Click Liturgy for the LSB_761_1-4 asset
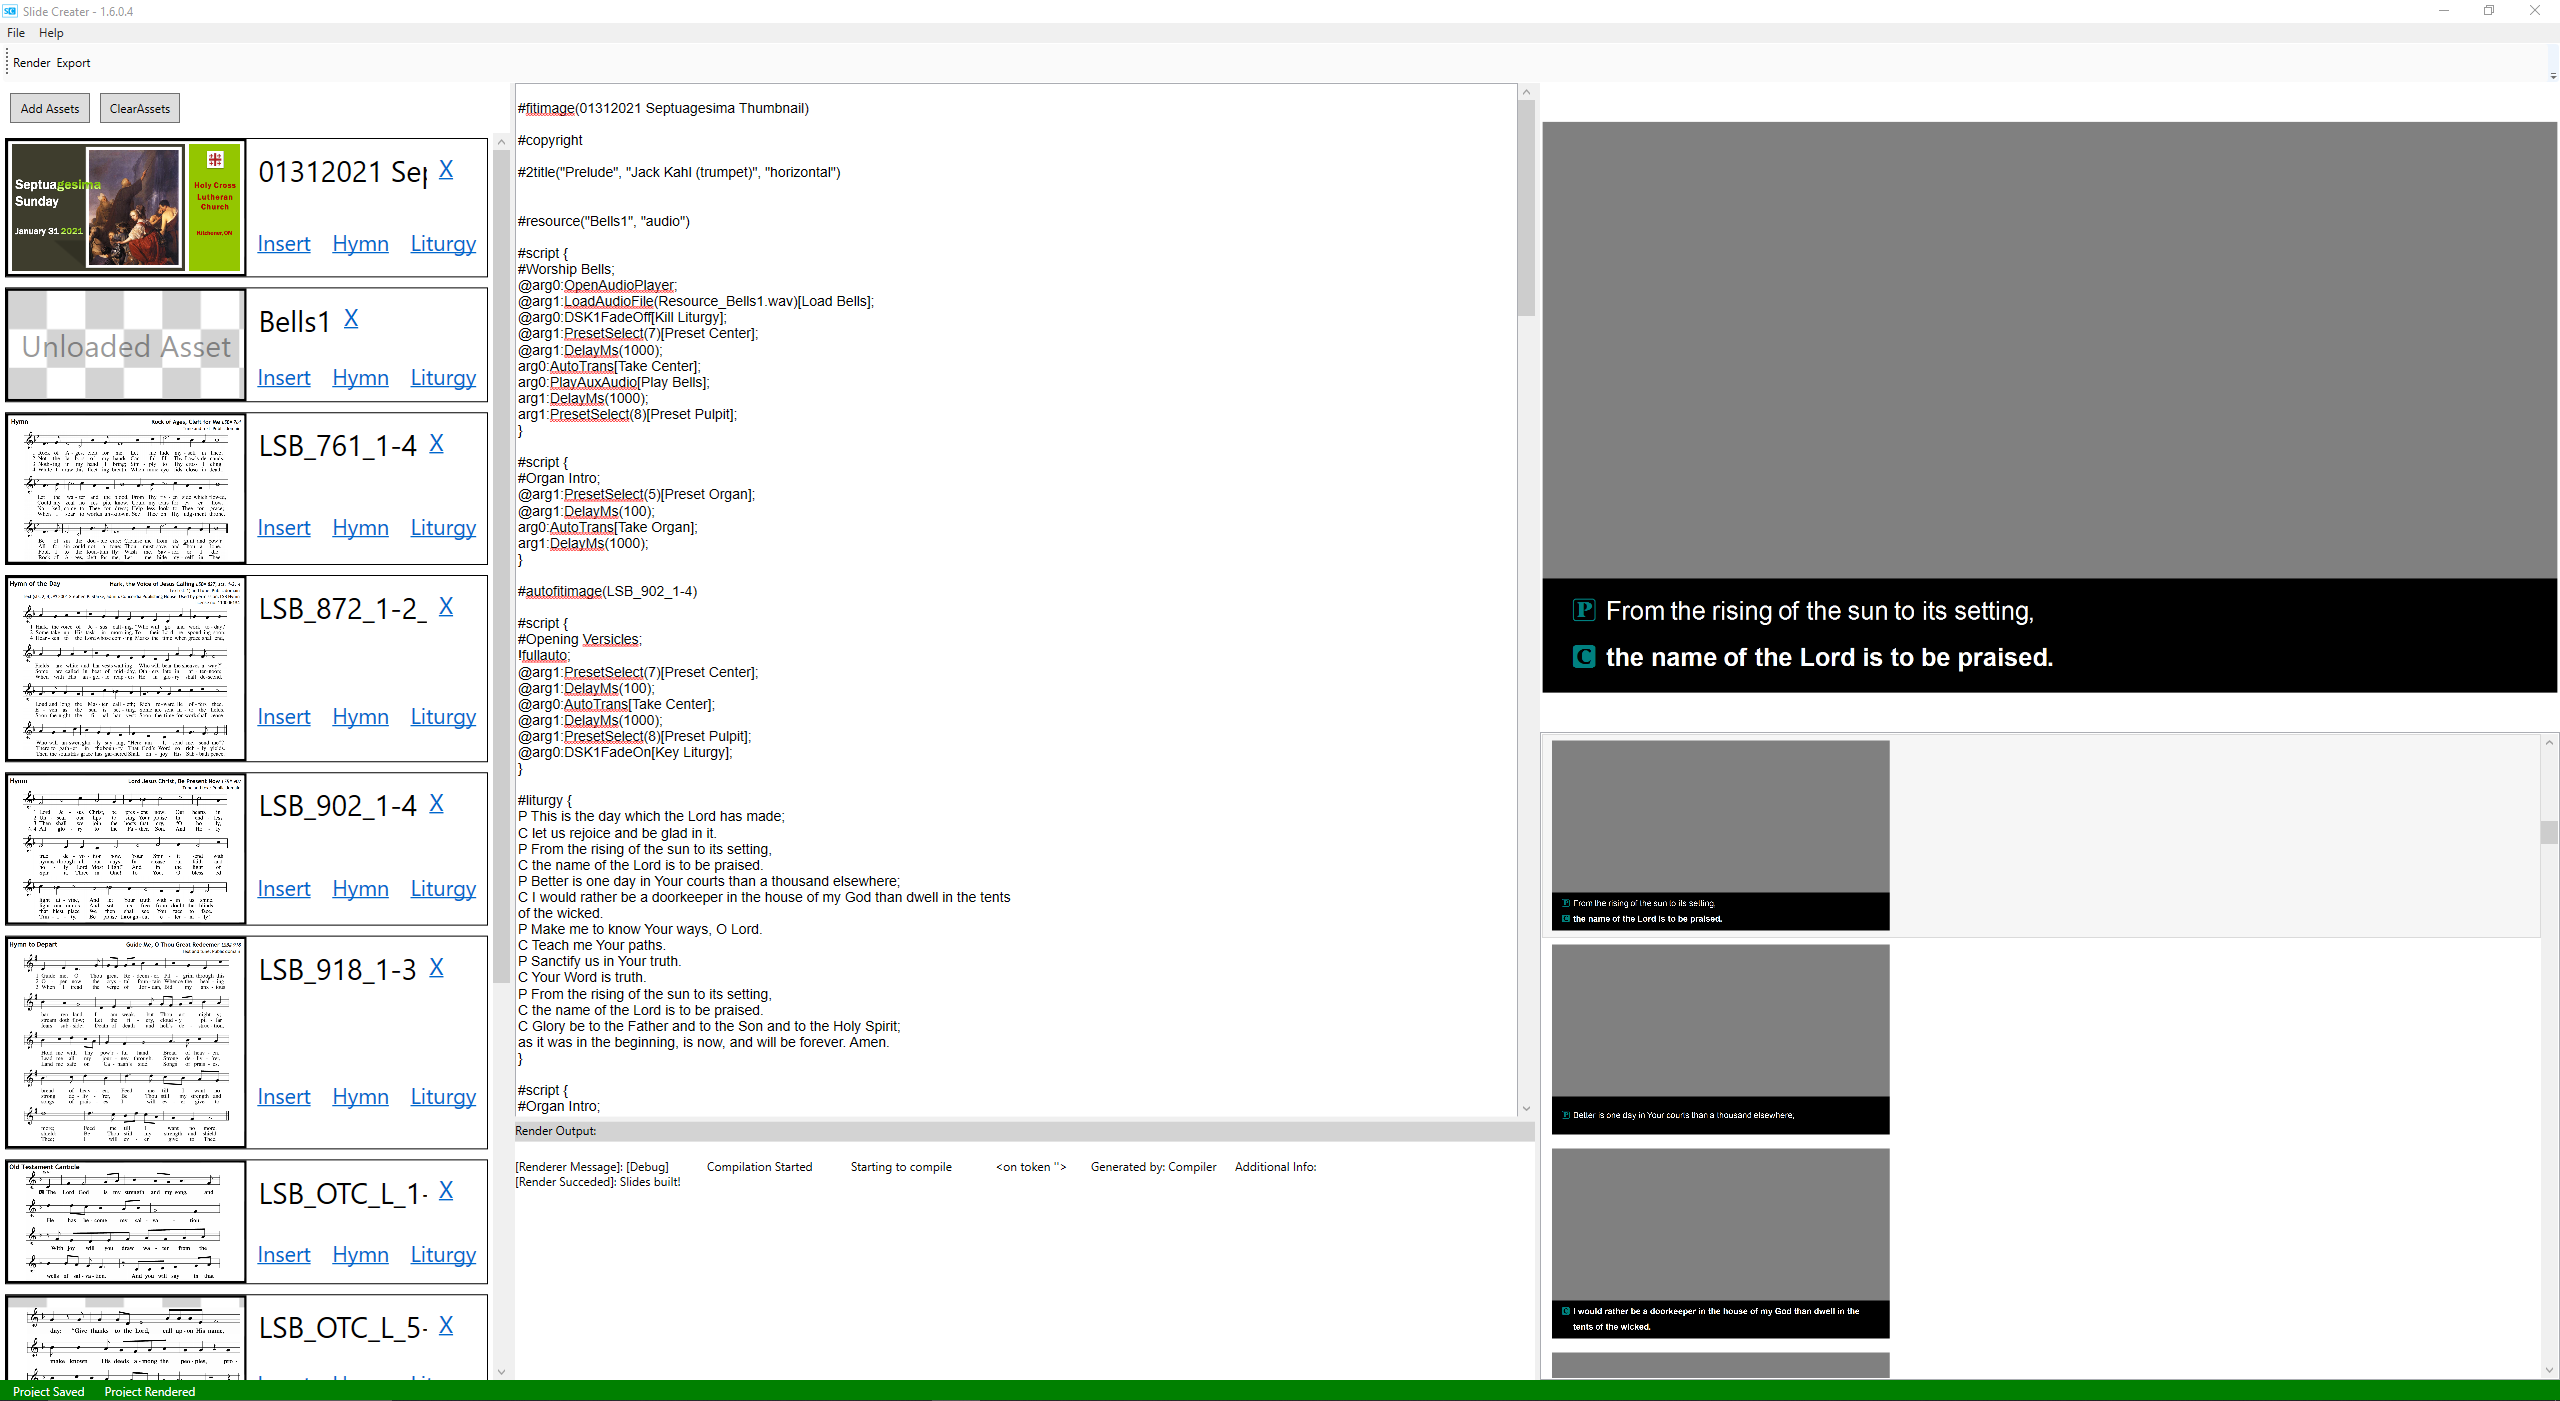 tap(443, 527)
